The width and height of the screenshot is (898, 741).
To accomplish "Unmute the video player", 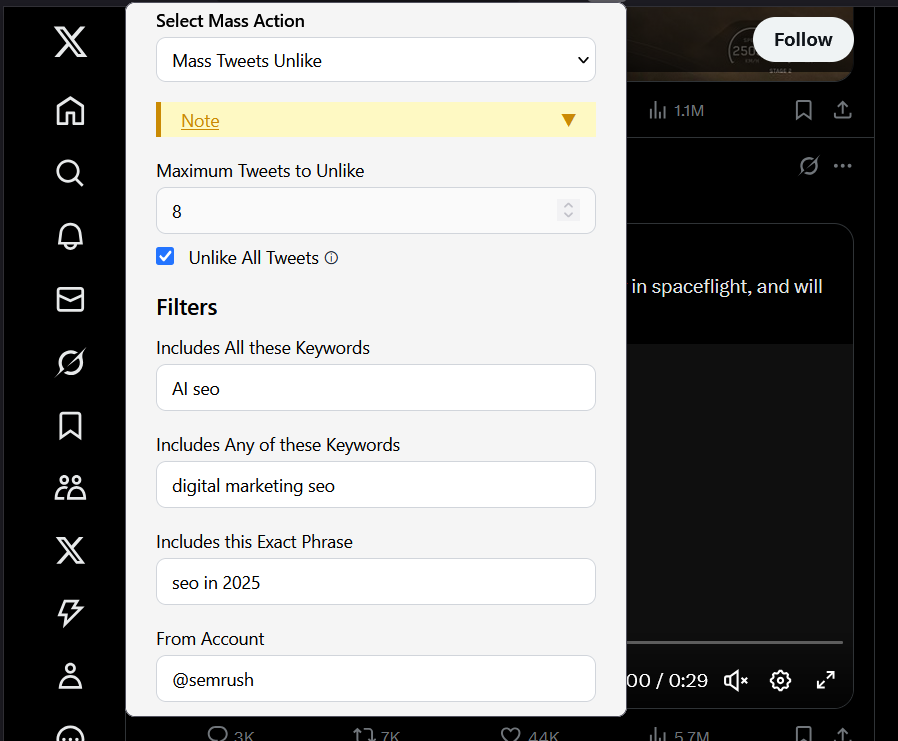I will [x=735, y=680].
